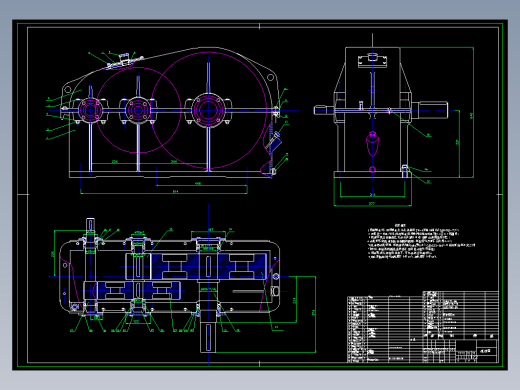Select the middle shaft bearing cap in front view
This screenshot has height=390, width=520.
[138, 110]
